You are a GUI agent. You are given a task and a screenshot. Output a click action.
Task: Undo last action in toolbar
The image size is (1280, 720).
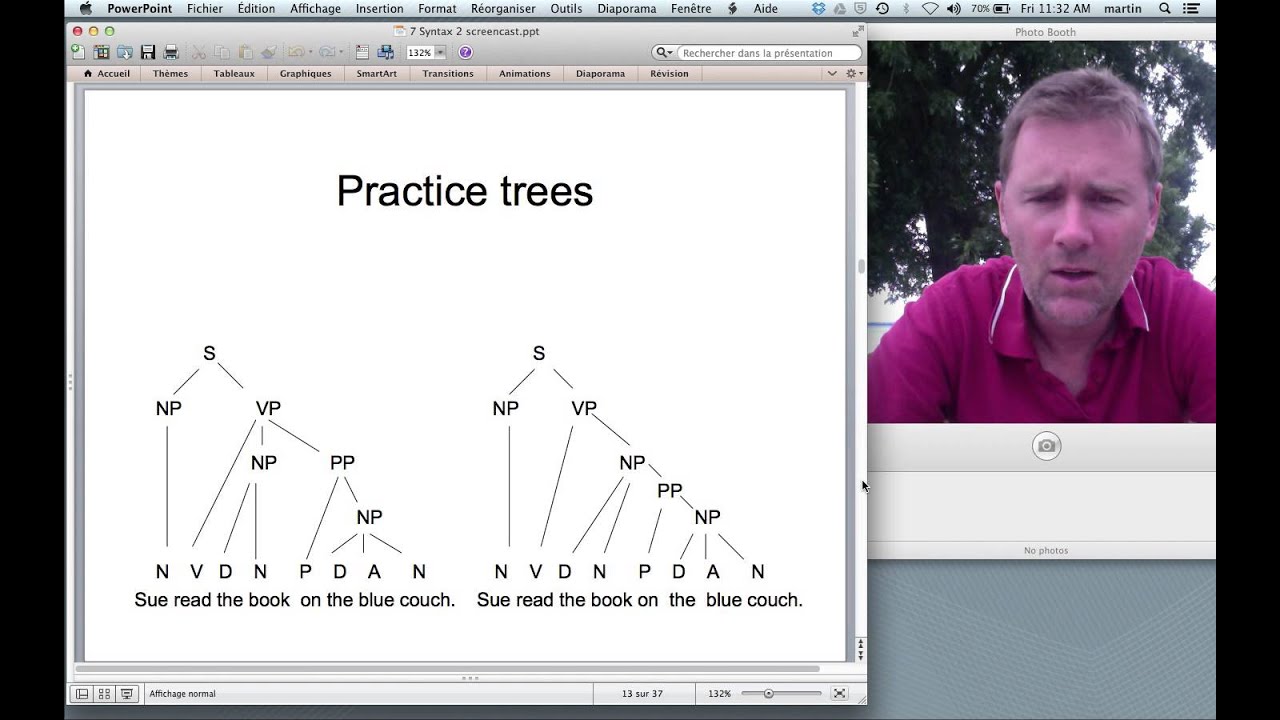tap(295, 52)
